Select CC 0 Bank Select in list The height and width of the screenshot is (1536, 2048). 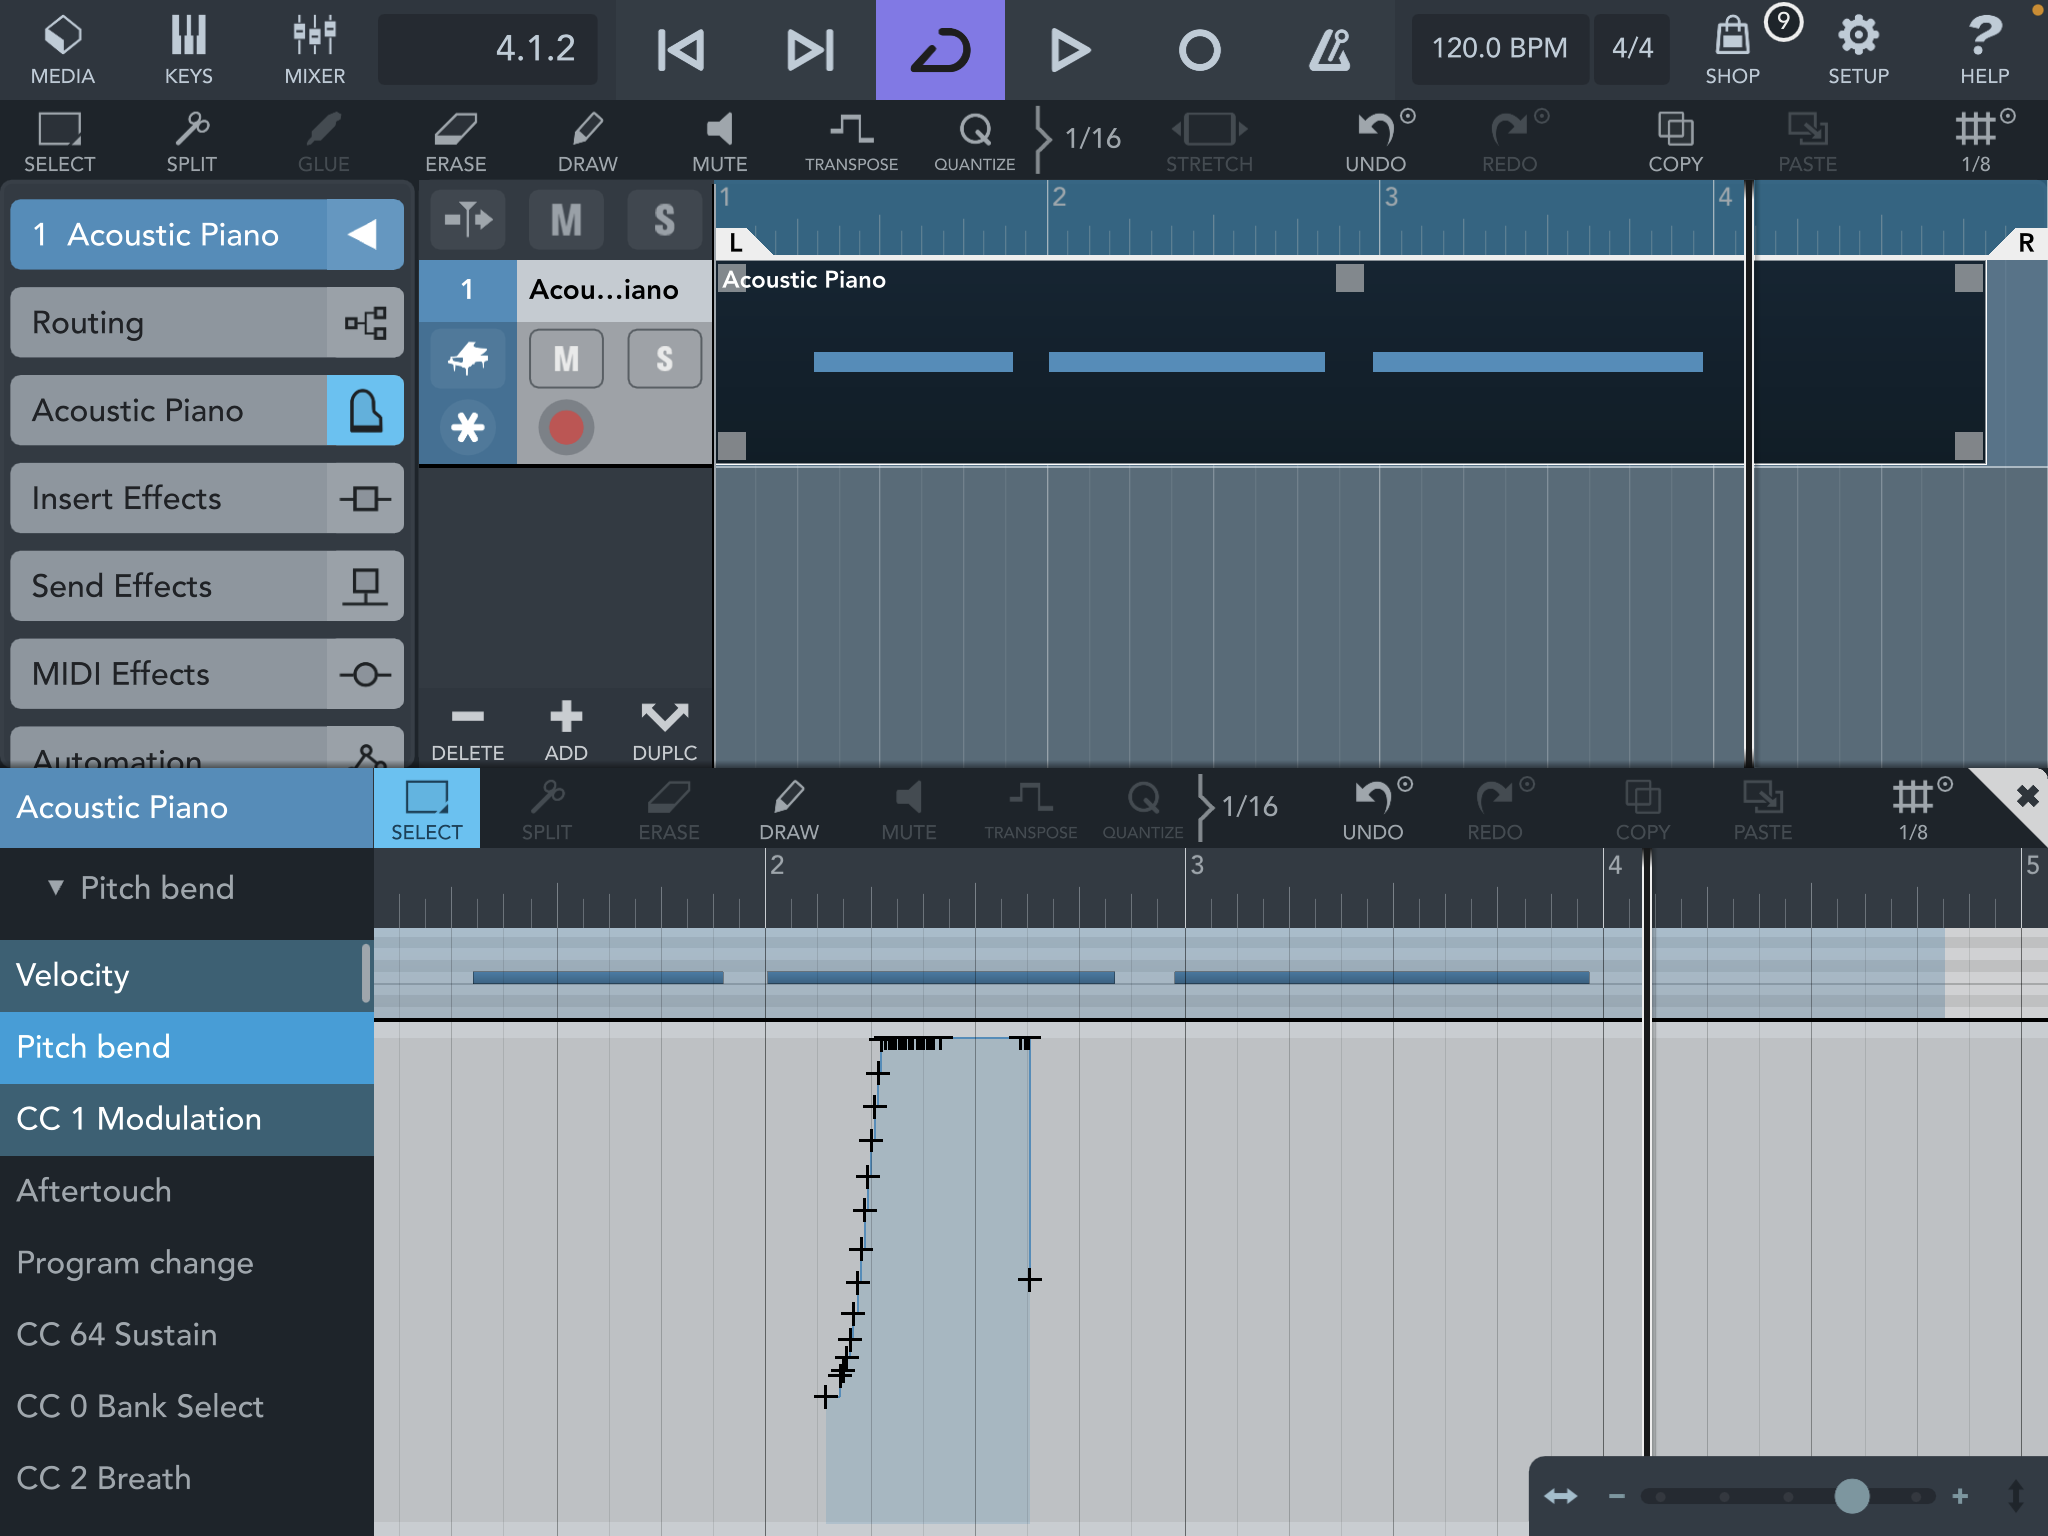click(187, 1407)
